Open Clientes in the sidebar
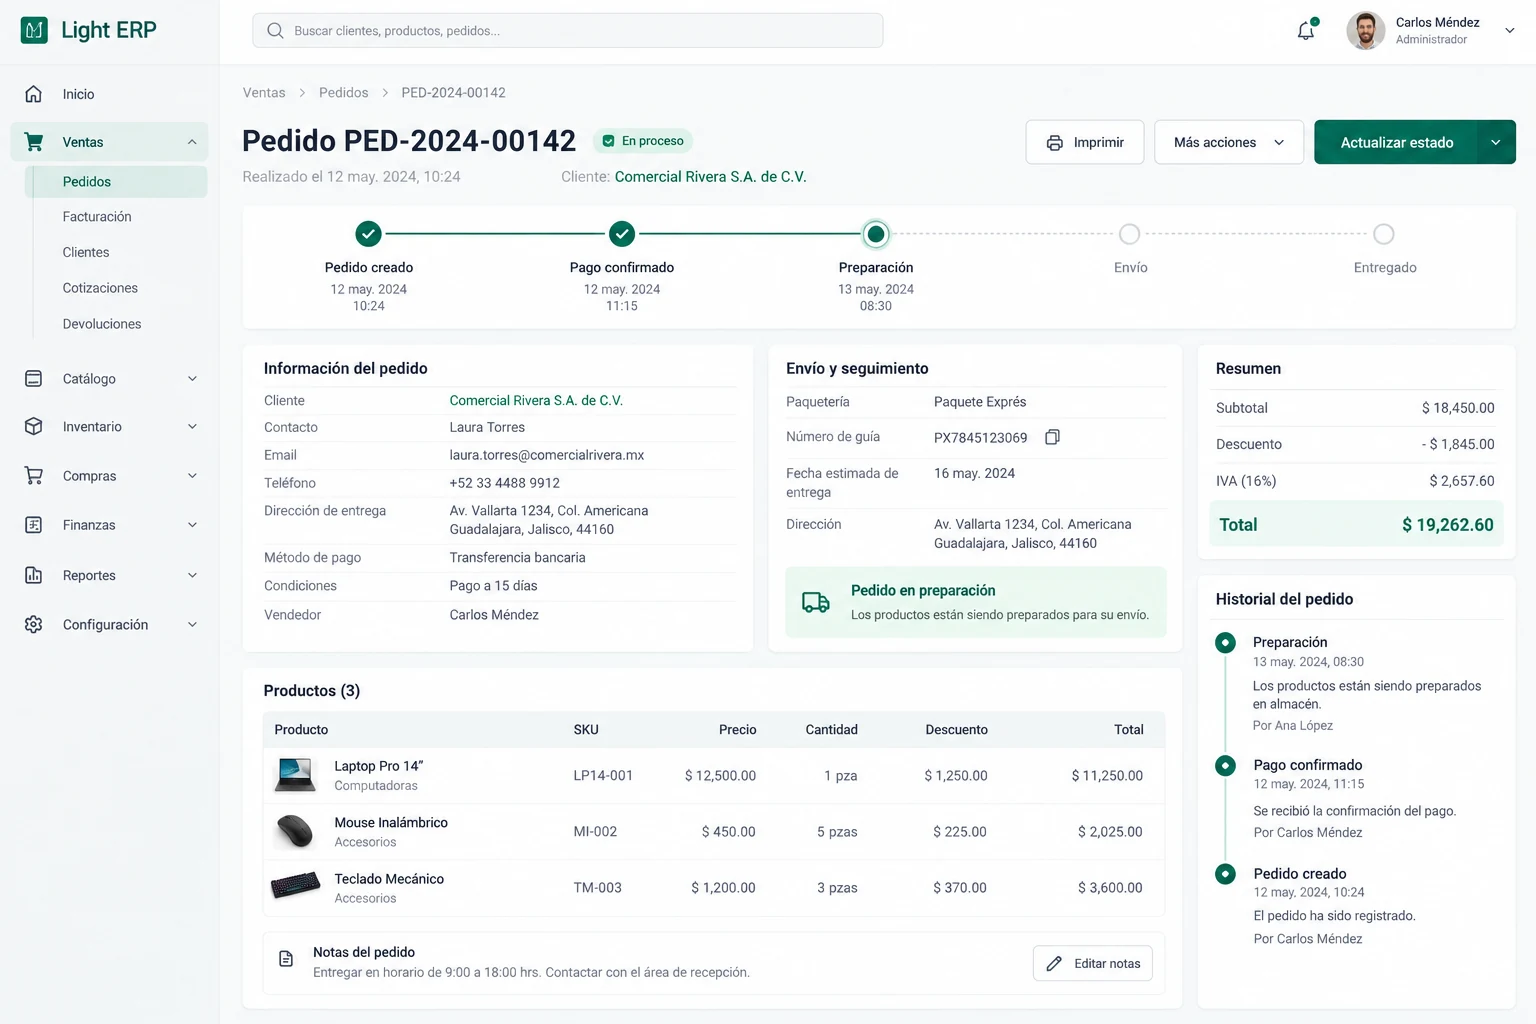The image size is (1536, 1024). 86,253
